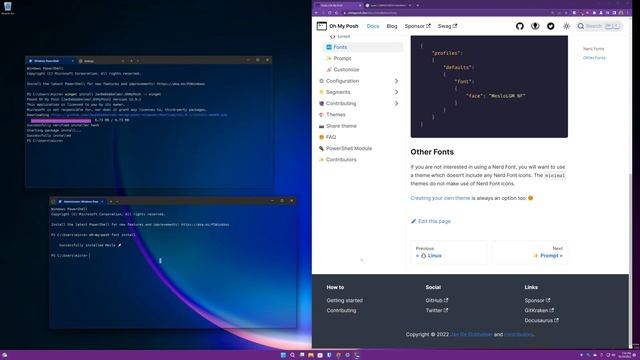
Task: Expand the Configuration sidebar section
Action: [359, 81]
